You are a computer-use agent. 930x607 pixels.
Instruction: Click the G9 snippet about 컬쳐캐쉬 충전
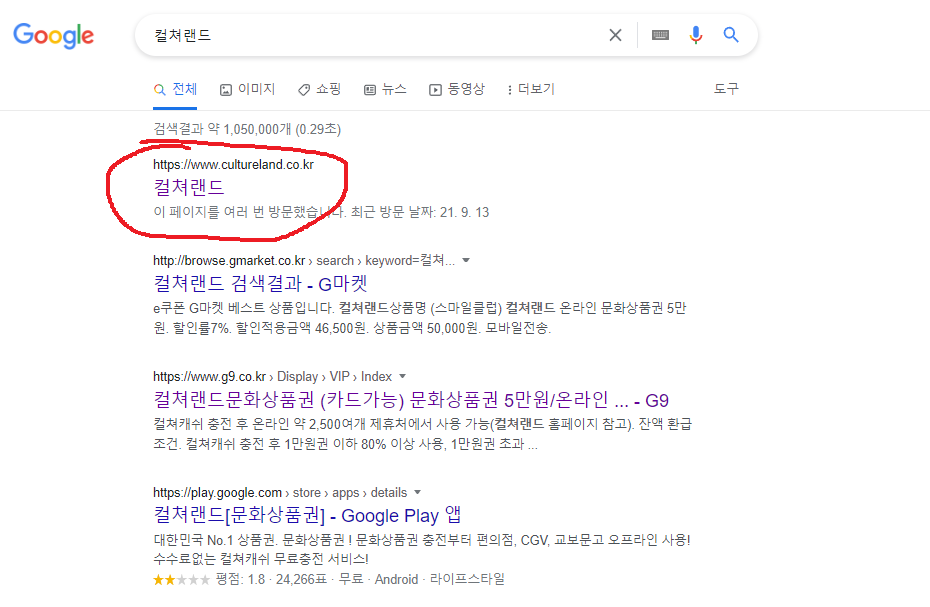(x=422, y=434)
